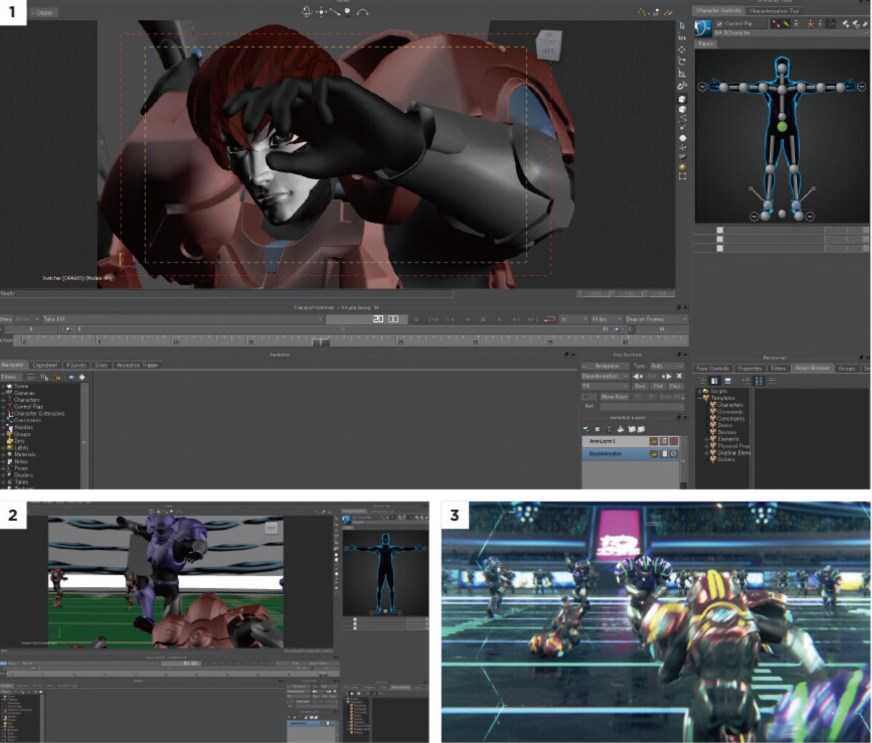Screen dimensions: 872x743
Task: Expand the Cameras node in Navigator
Action: pyautogui.click(x=3, y=393)
